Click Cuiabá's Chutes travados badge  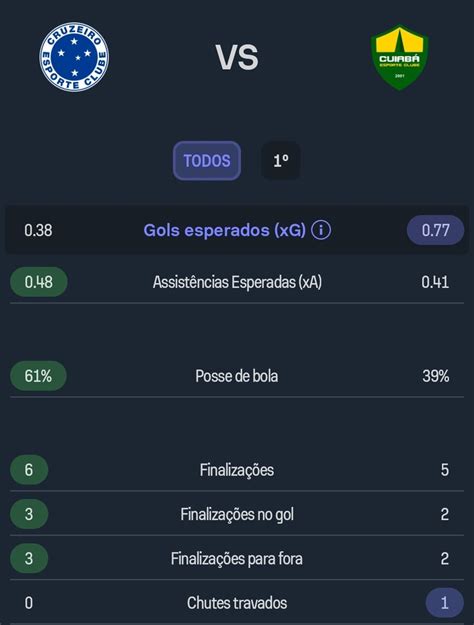445,603
